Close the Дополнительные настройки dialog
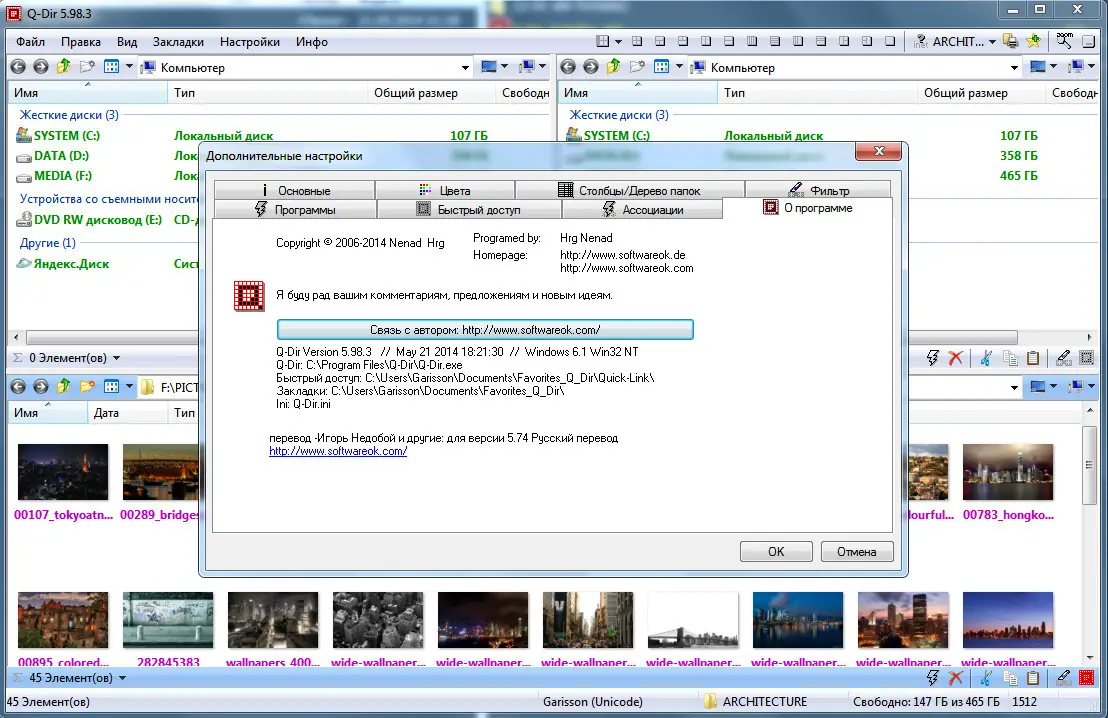Image resolution: width=1108 pixels, height=718 pixels. click(878, 151)
